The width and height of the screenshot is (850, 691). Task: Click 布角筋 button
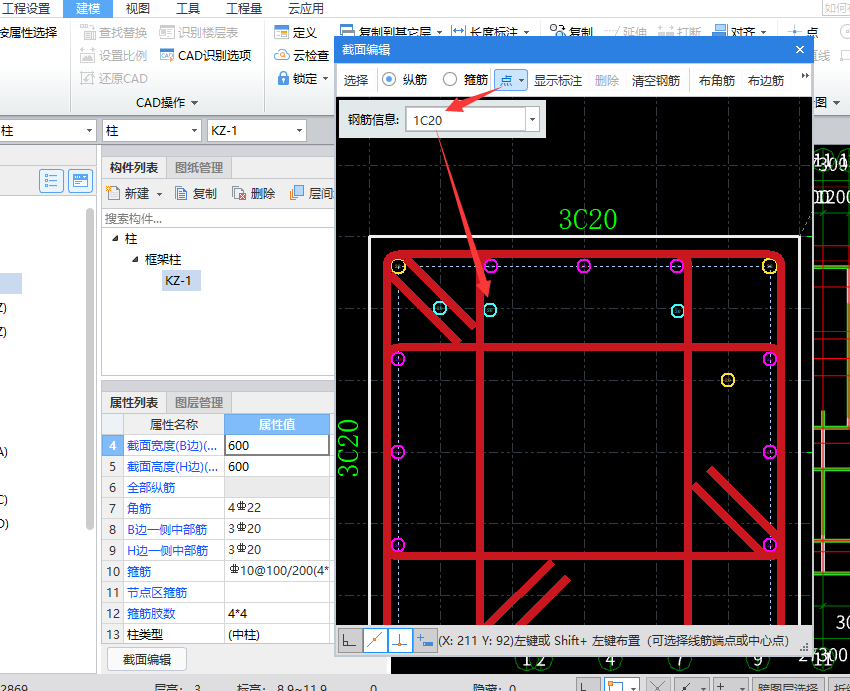click(717, 80)
